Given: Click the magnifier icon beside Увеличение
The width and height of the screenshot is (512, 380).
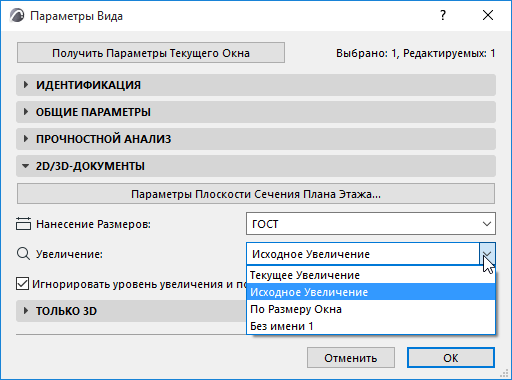Looking at the screenshot, I should tap(23, 254).
